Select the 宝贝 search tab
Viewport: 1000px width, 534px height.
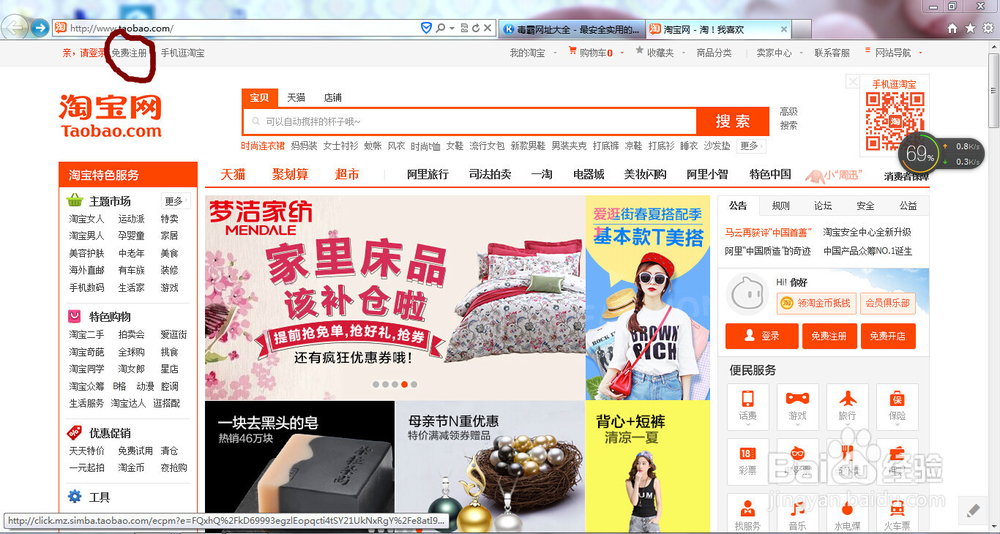coord(258,98)
